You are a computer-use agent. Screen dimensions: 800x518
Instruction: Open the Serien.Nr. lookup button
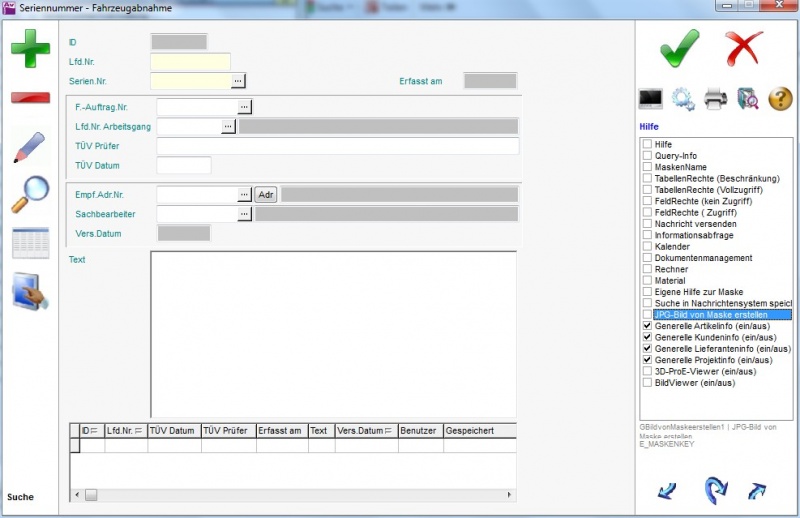point(238,80)
